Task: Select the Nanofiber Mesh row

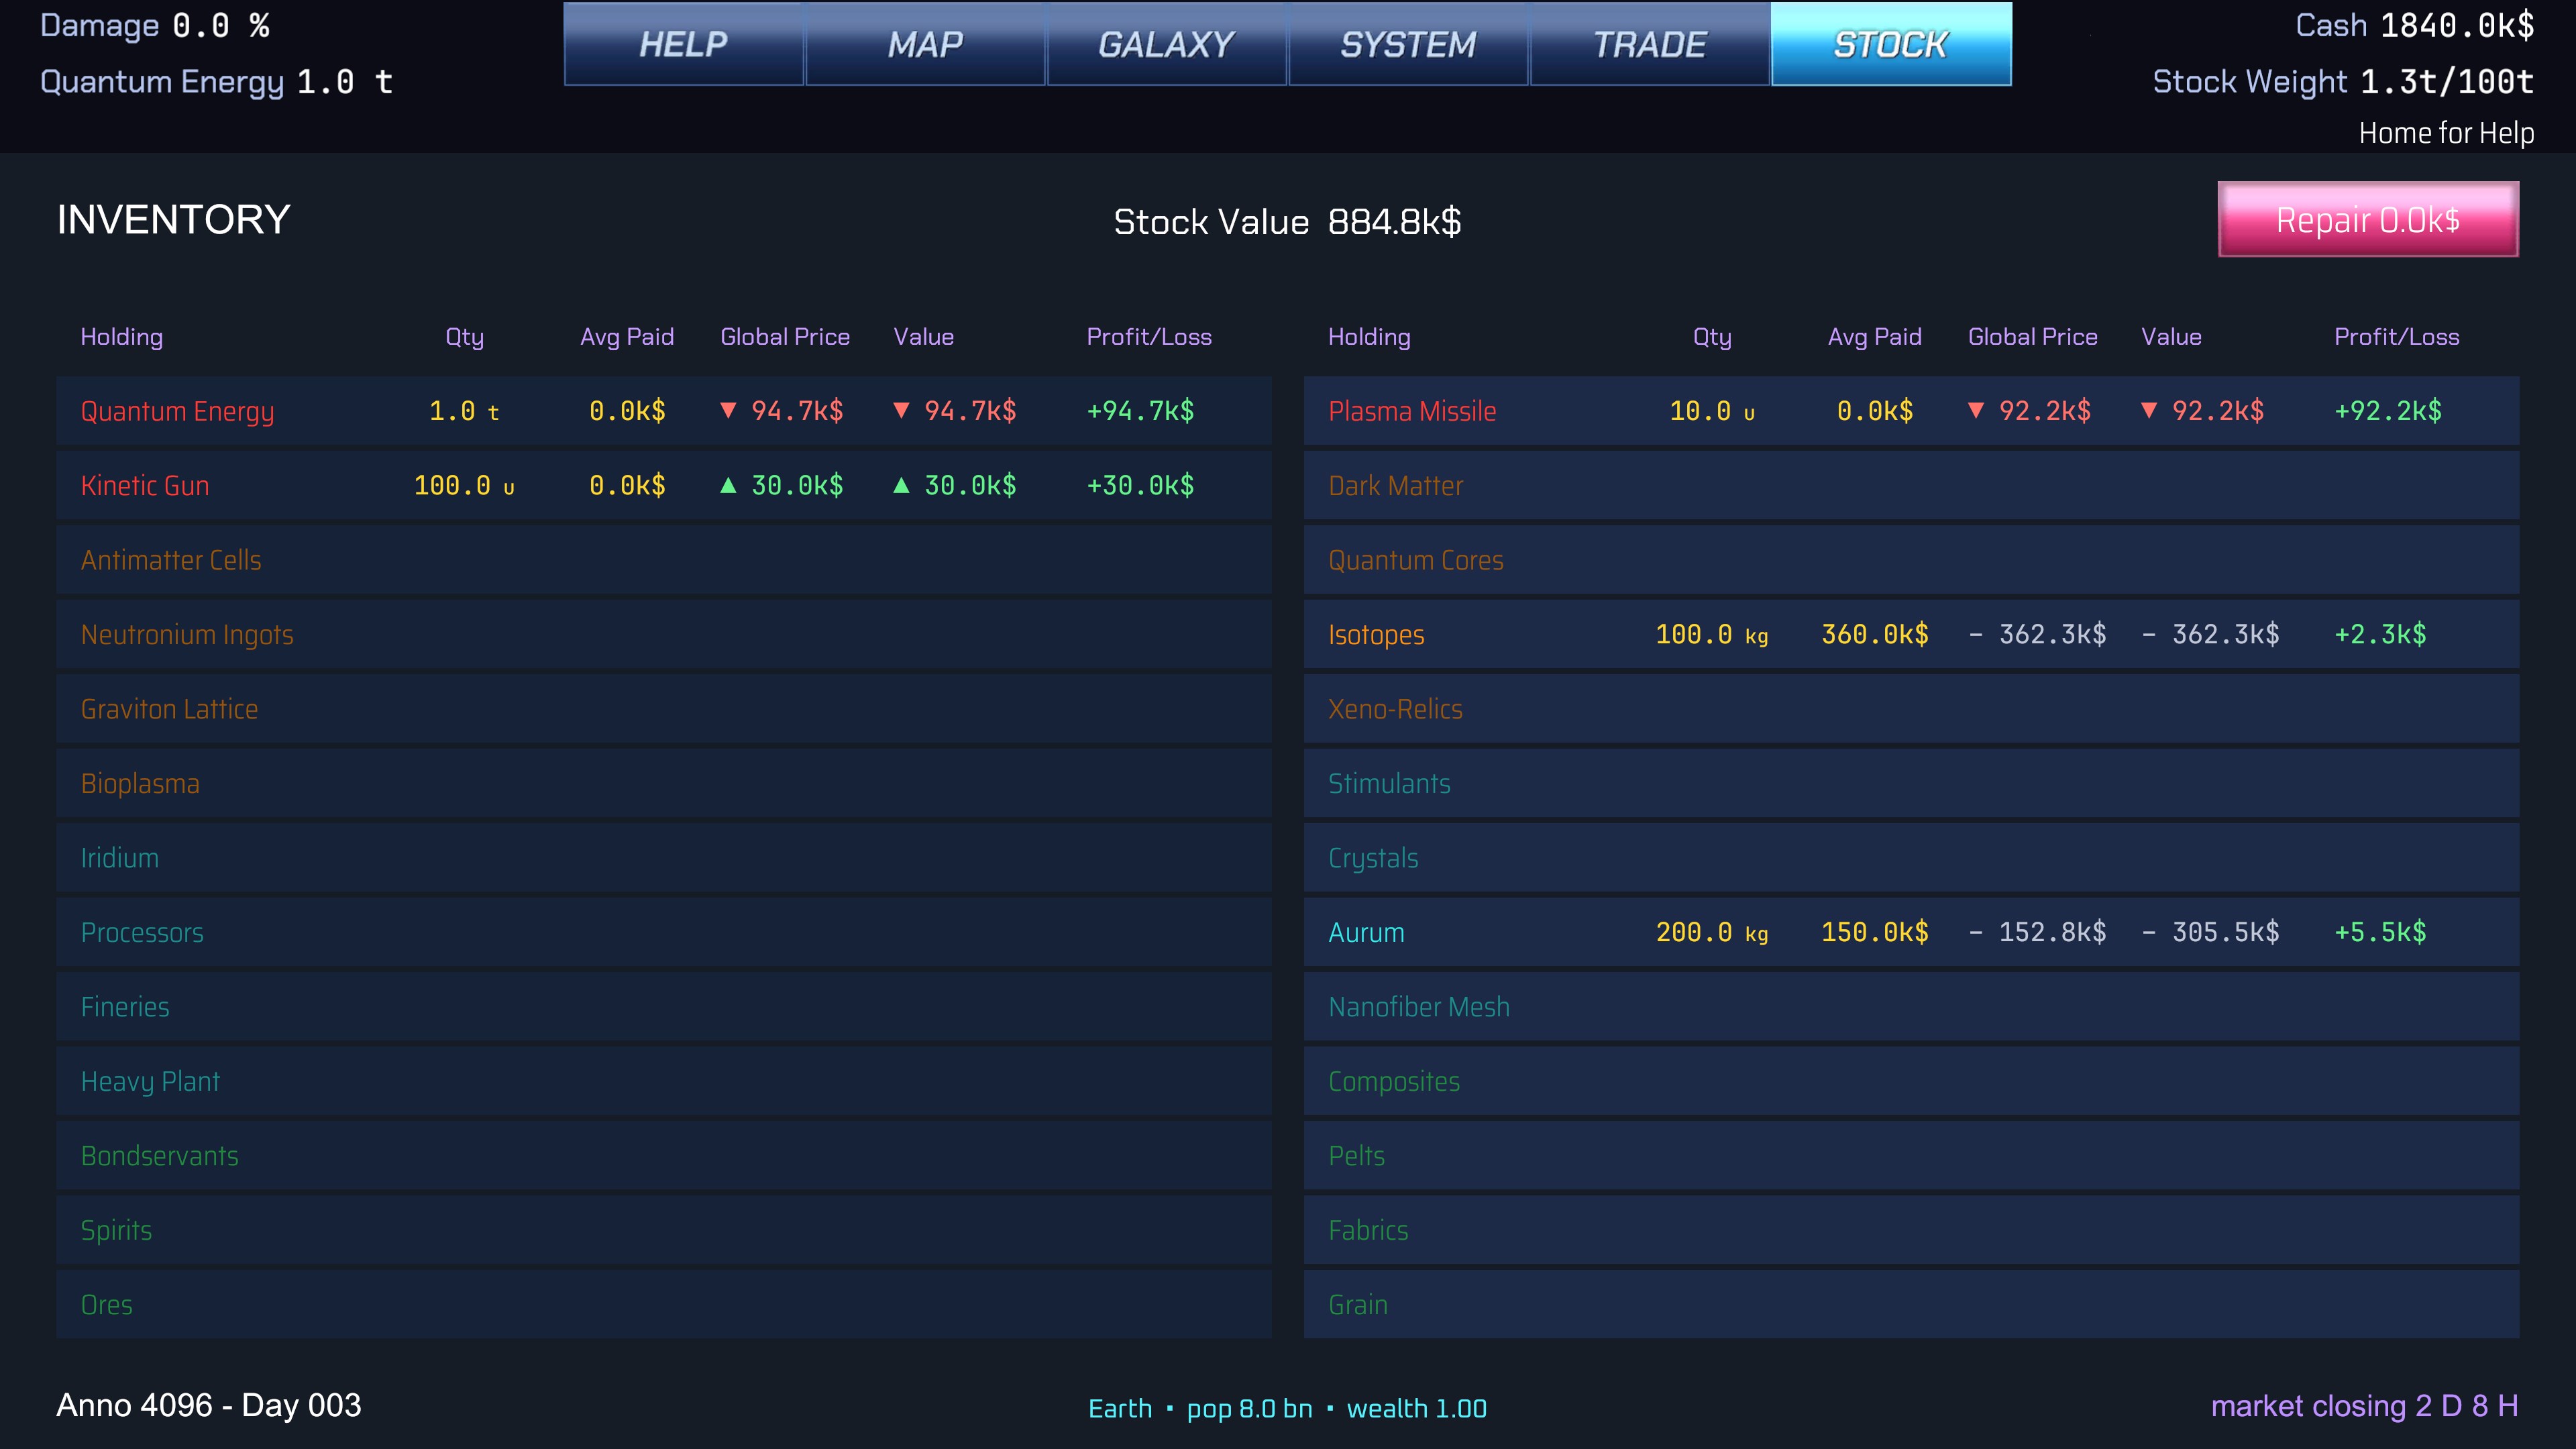Action: pos(1911,1007)
